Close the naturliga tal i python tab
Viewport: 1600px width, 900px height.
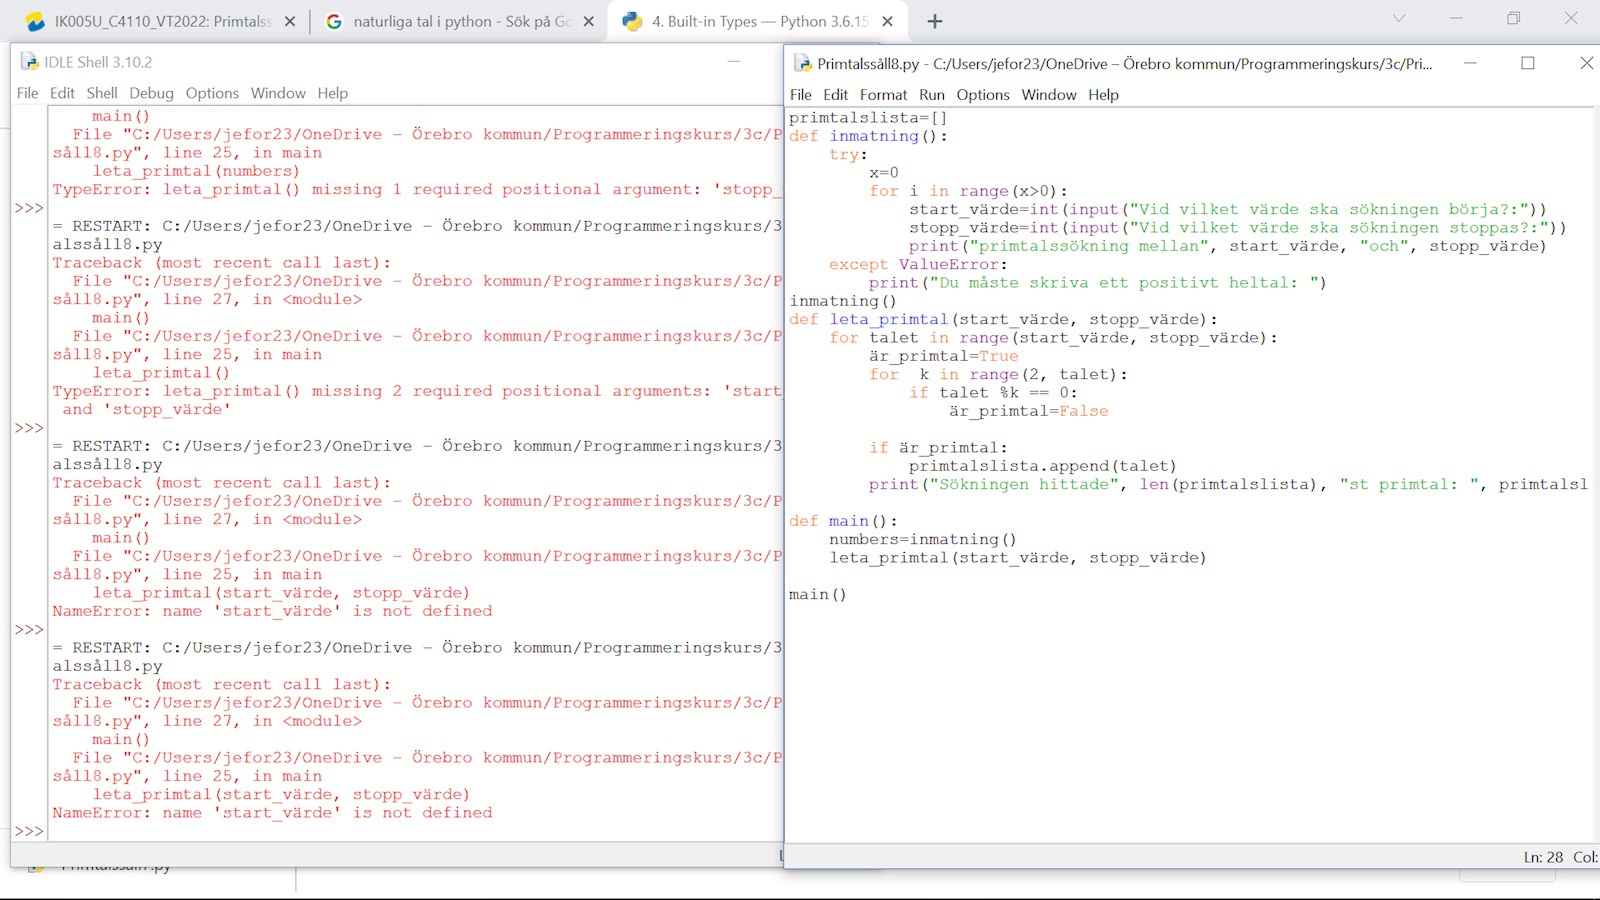[586, 20]
